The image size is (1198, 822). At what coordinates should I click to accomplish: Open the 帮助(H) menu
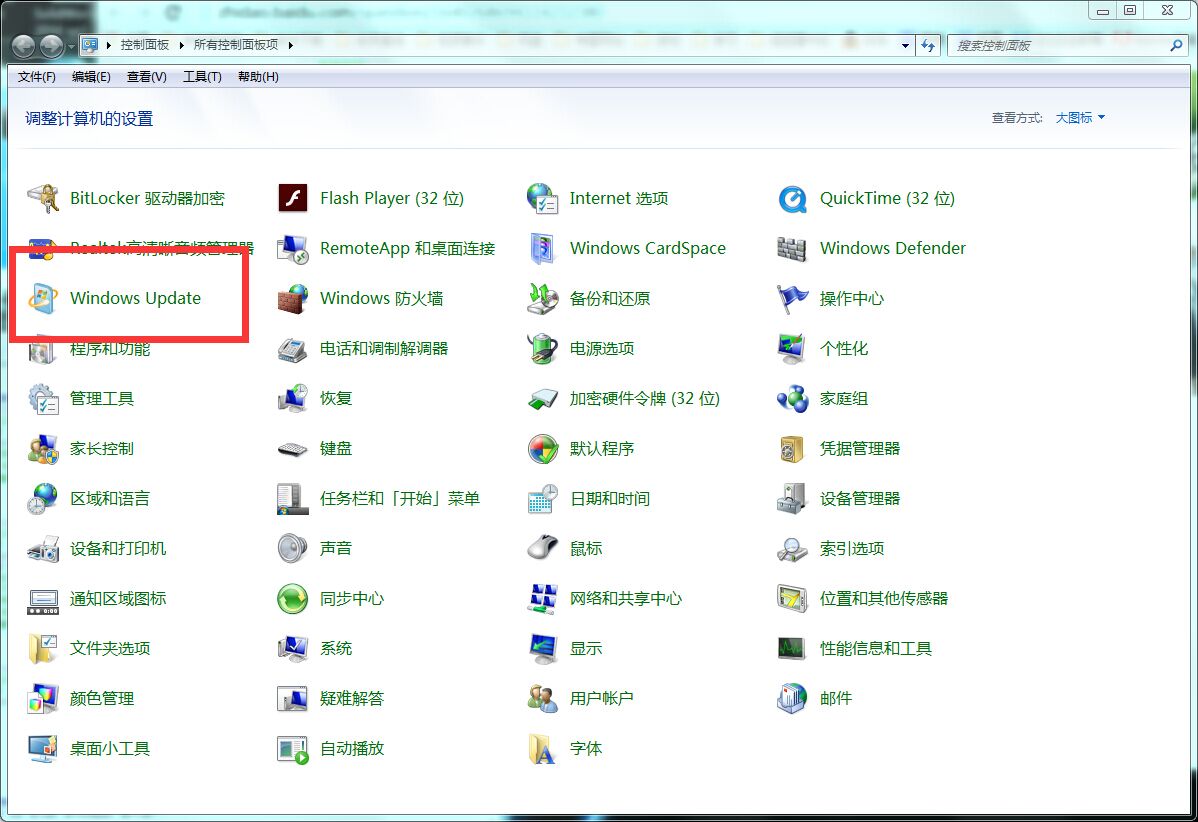pos(258,77)
